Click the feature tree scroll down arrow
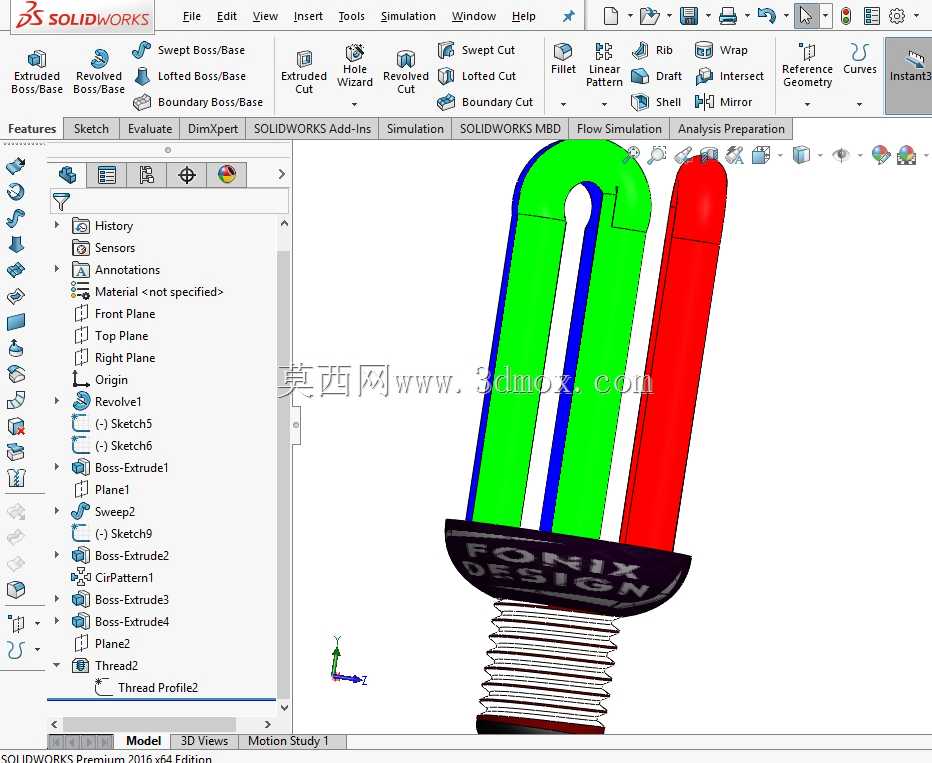932x763 pixels. tap(284, 707)
